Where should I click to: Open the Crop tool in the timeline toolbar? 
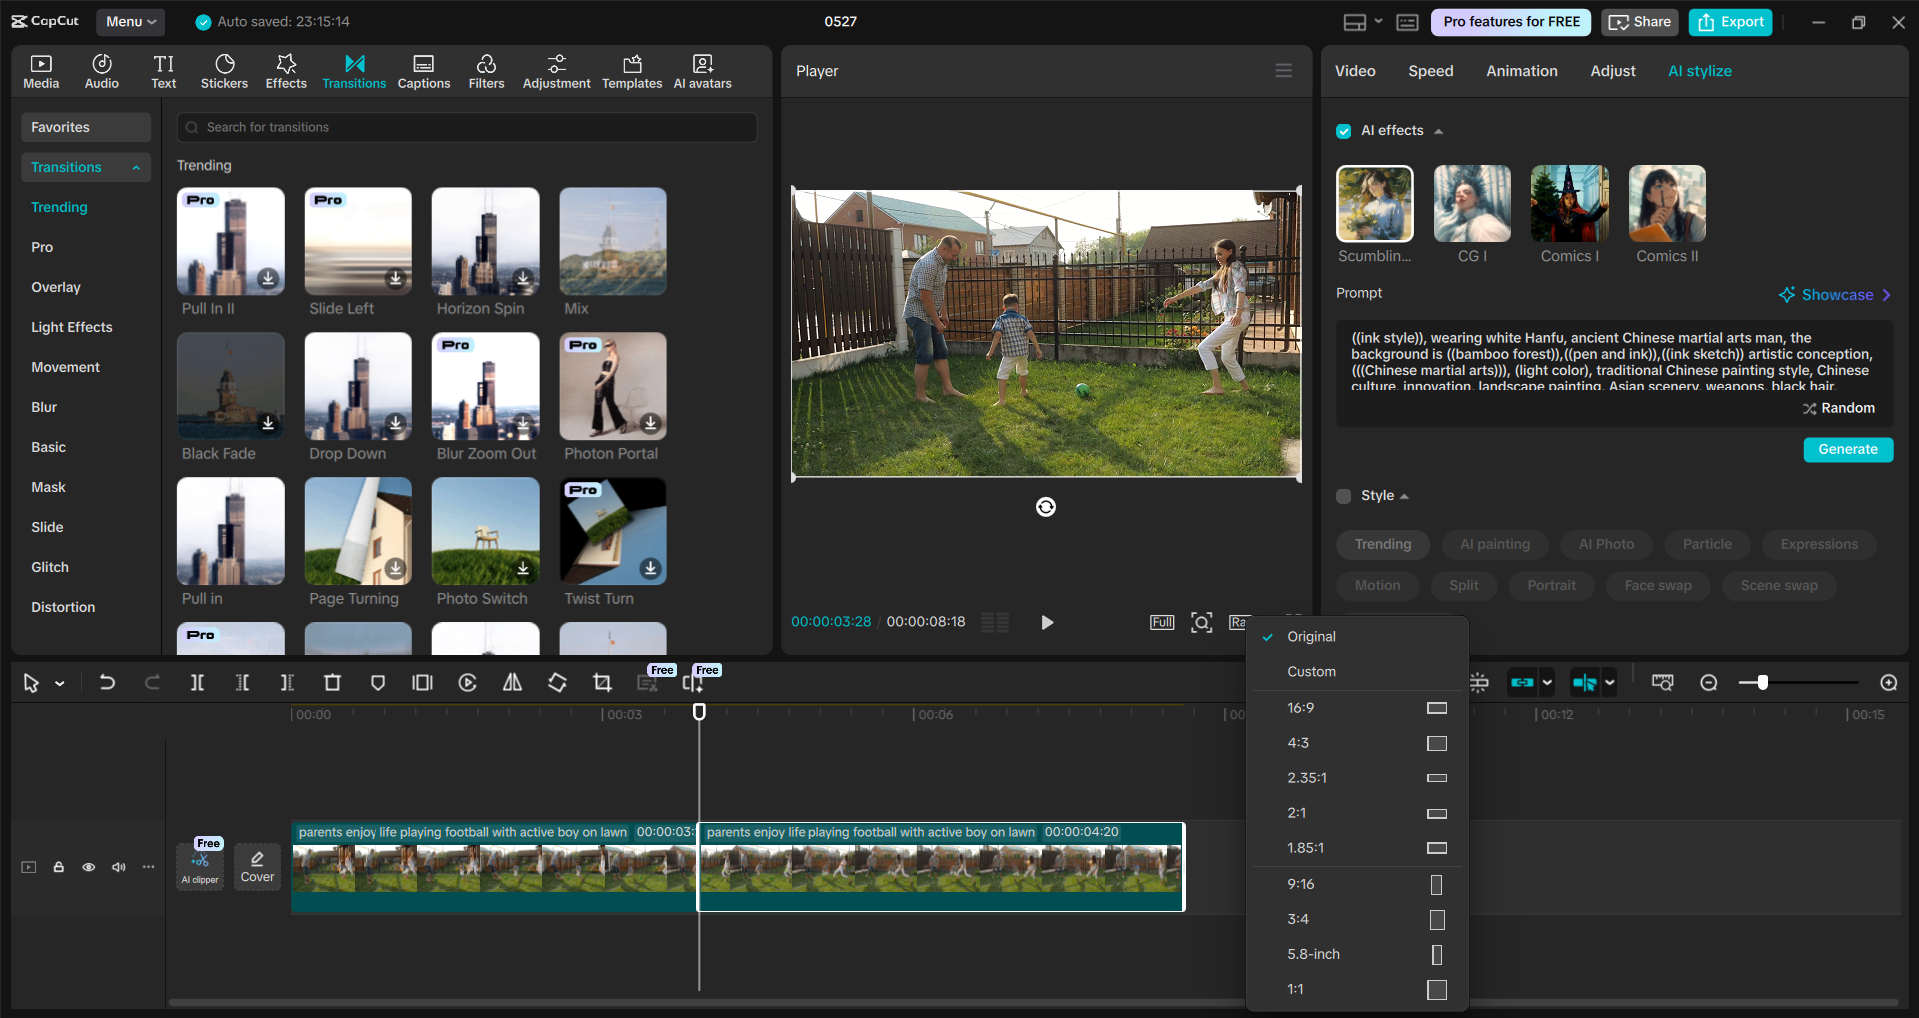tap(602, 683)
